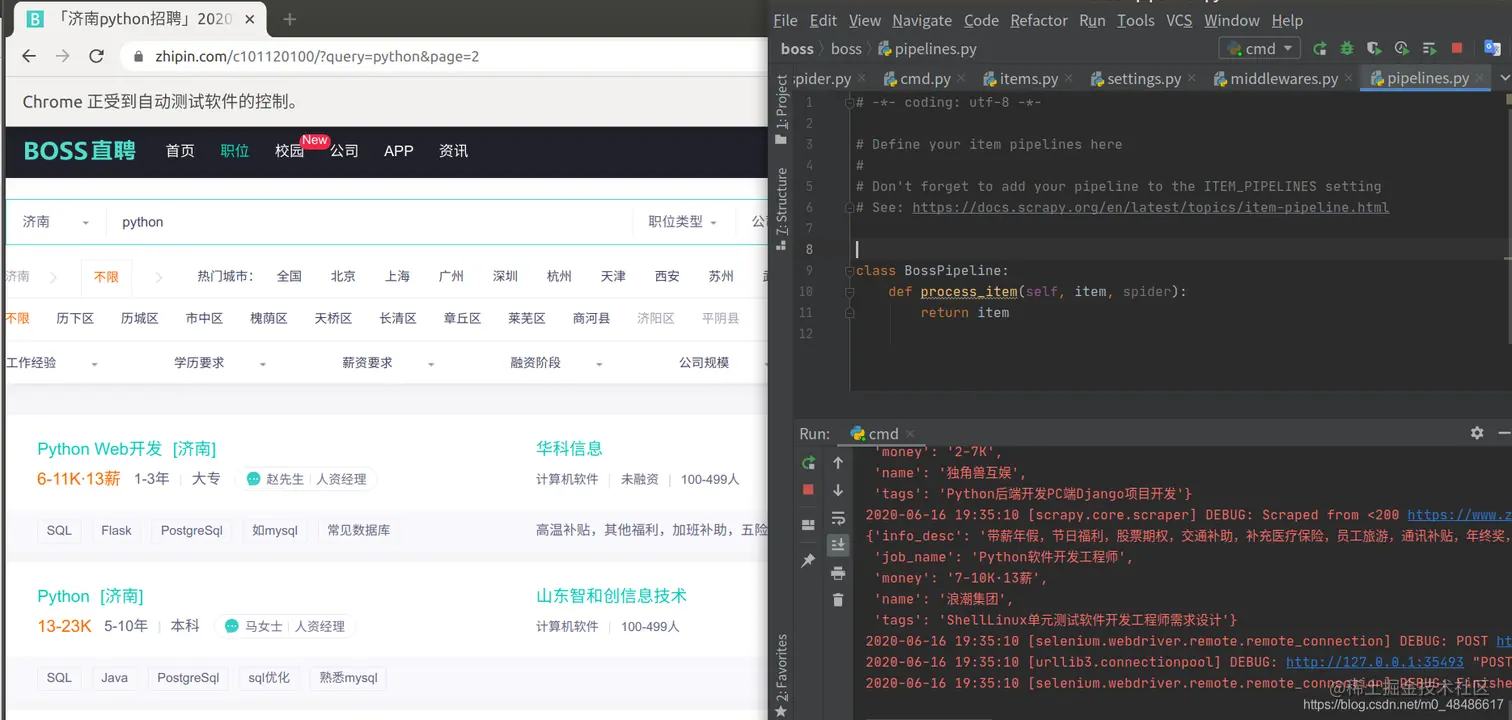
Task: Close the pipelines.py editor tab
Action: 1481,78
